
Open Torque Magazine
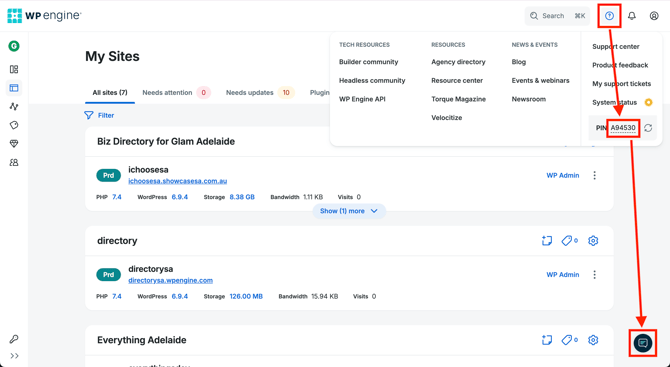pyautogui.click(x=458, y=99)
